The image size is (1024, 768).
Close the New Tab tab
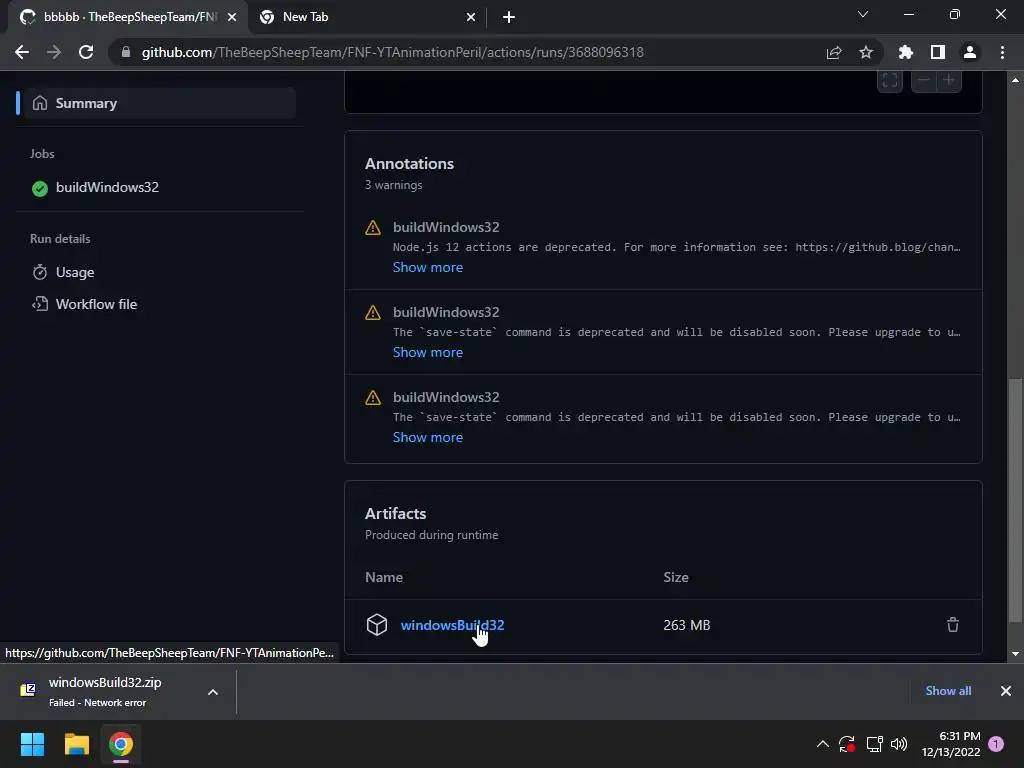click(471, 17)
